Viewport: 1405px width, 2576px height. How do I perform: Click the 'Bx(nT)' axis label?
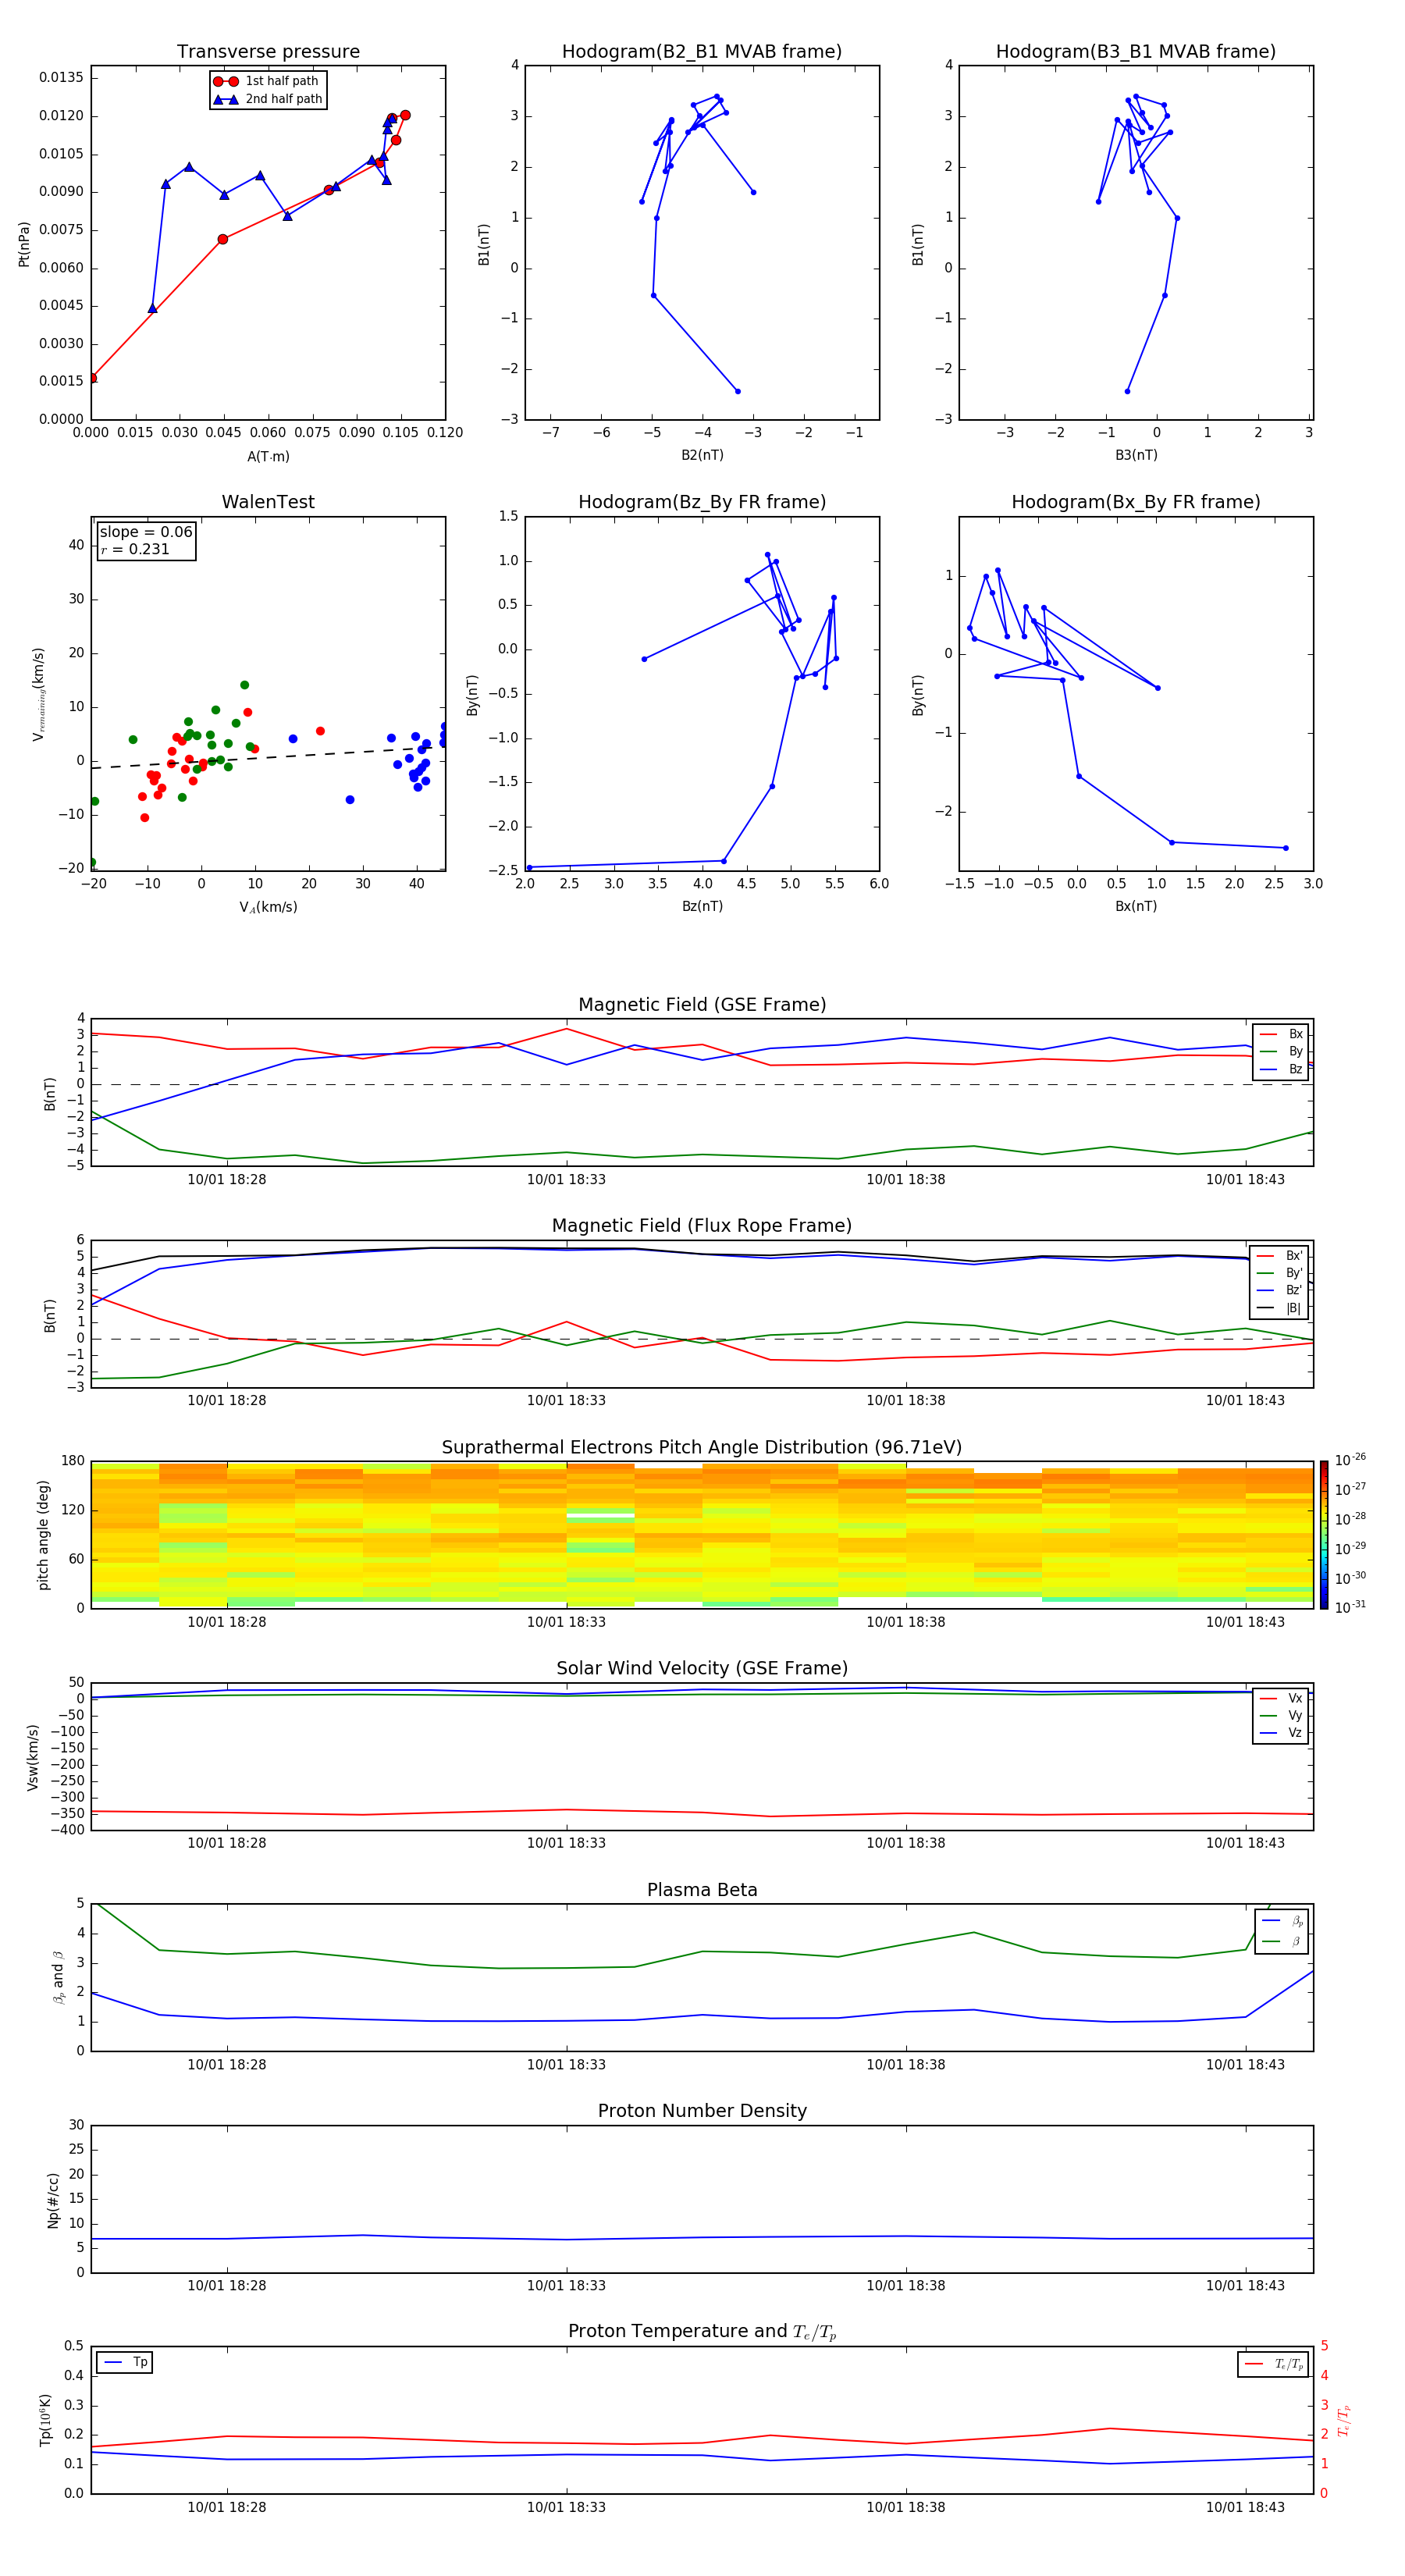[x=1136, y=906]
